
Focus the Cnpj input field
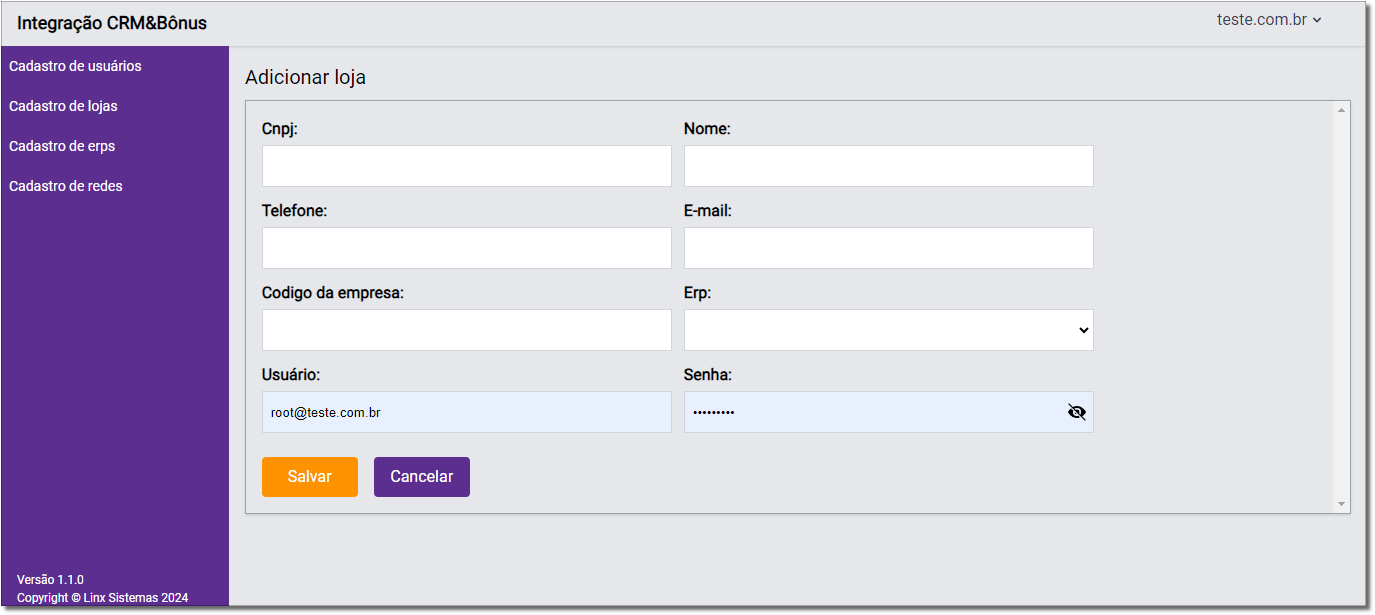point(466,166)
